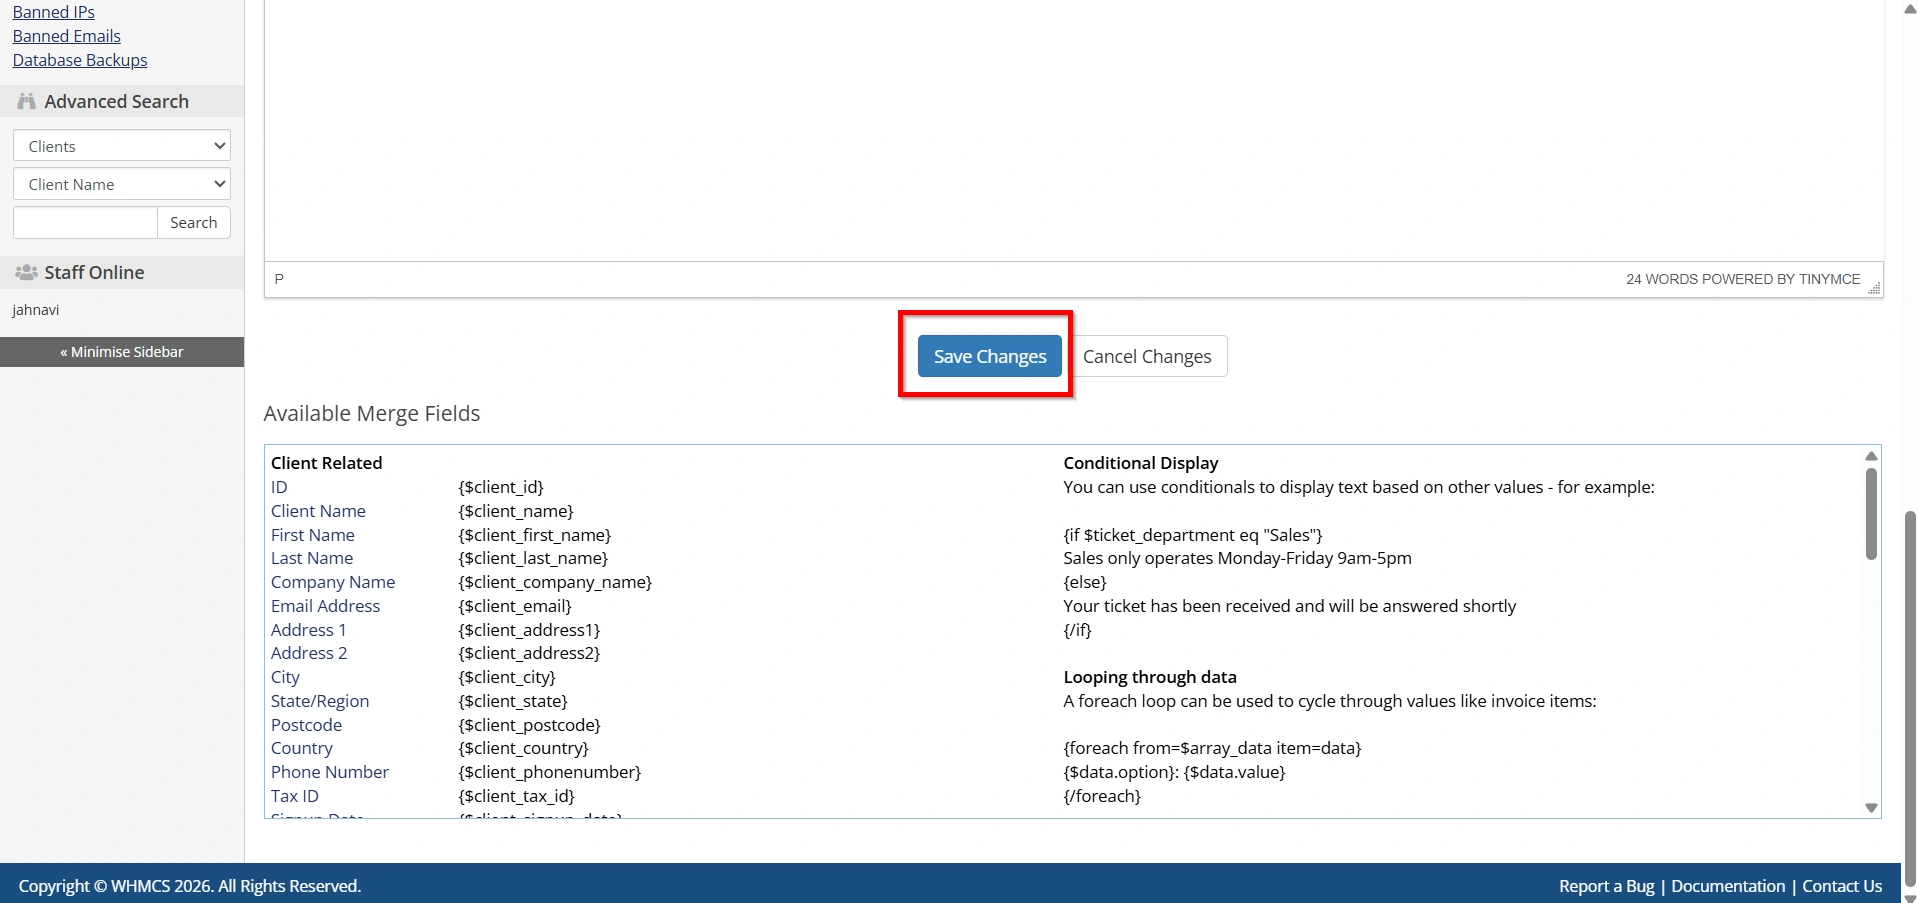
Task: Click the P element path in the editor status bar
Action: [x=279, y=279]
